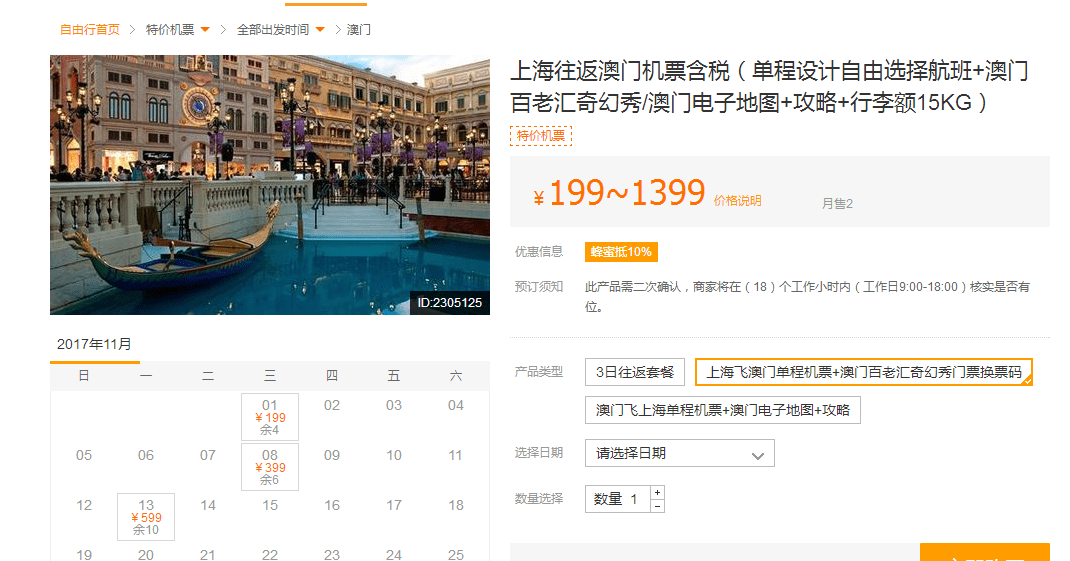The width and height of the screenshot is (1070, 561).
Task: Click calendar date 18
Action: point(456,505)
